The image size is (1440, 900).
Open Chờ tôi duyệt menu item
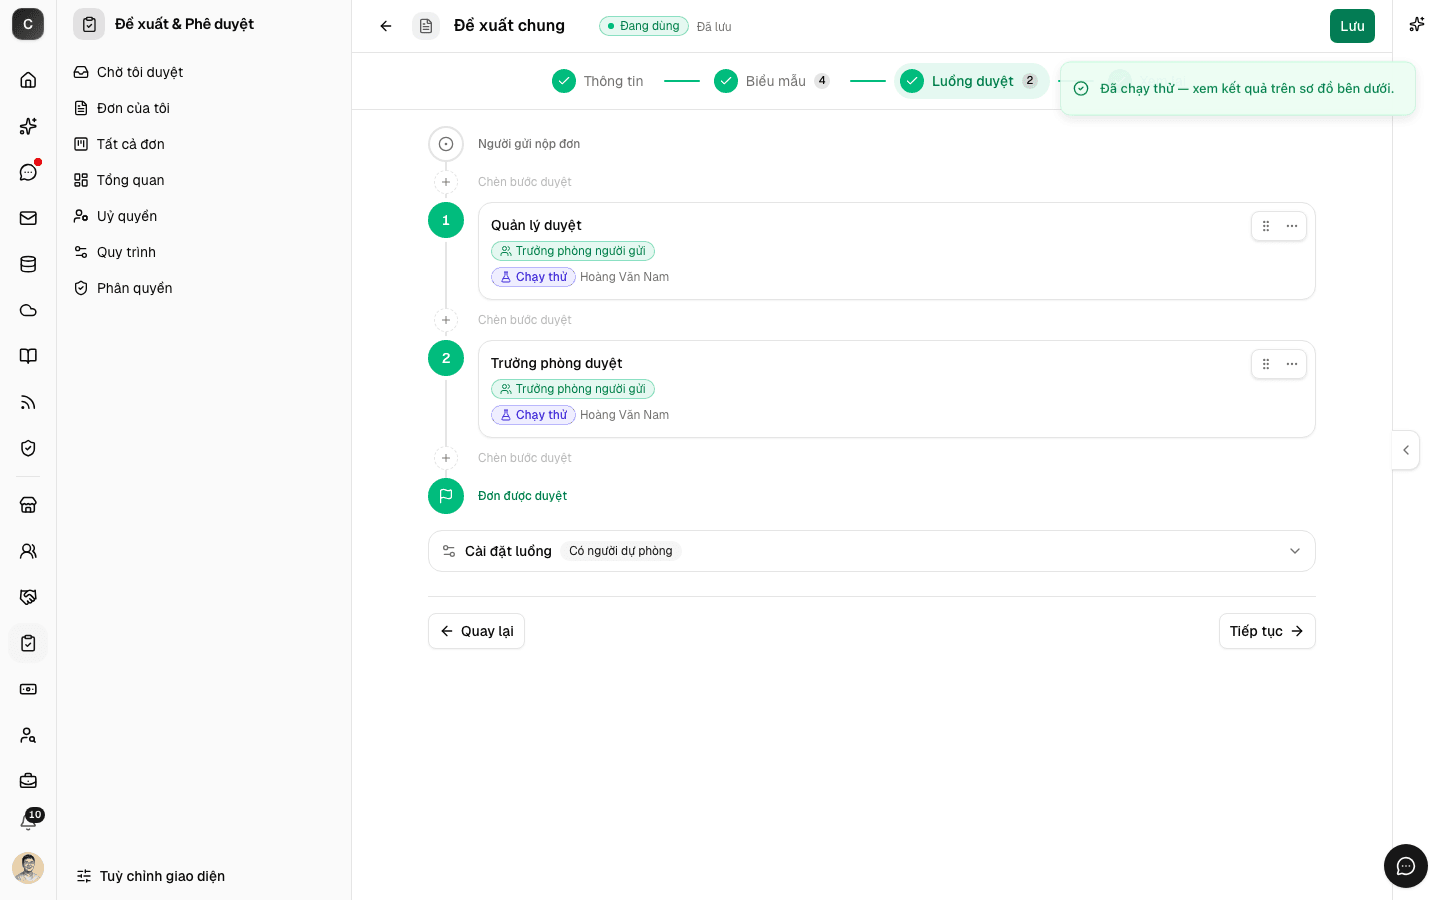click(x=204, y=72)
